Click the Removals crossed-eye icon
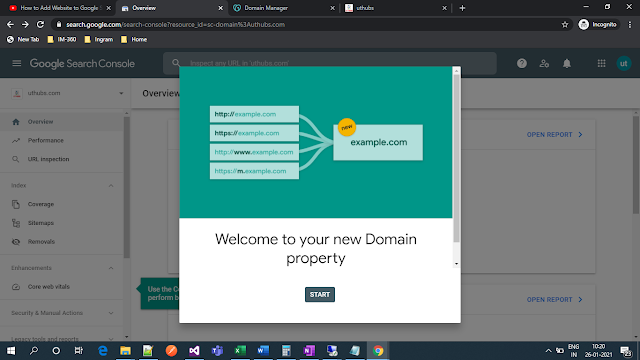 click(x=16, y=242)
